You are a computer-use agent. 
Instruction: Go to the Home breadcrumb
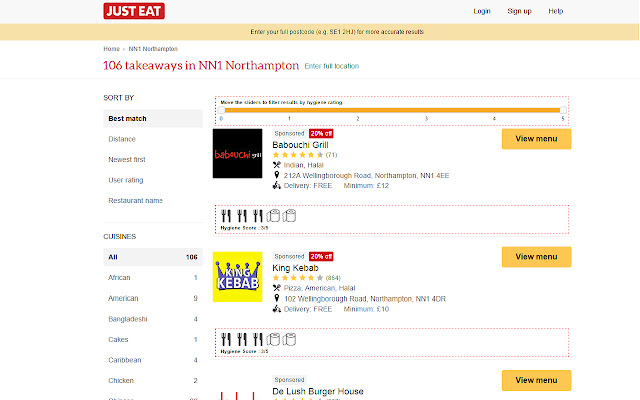click(x=111, y=49)
